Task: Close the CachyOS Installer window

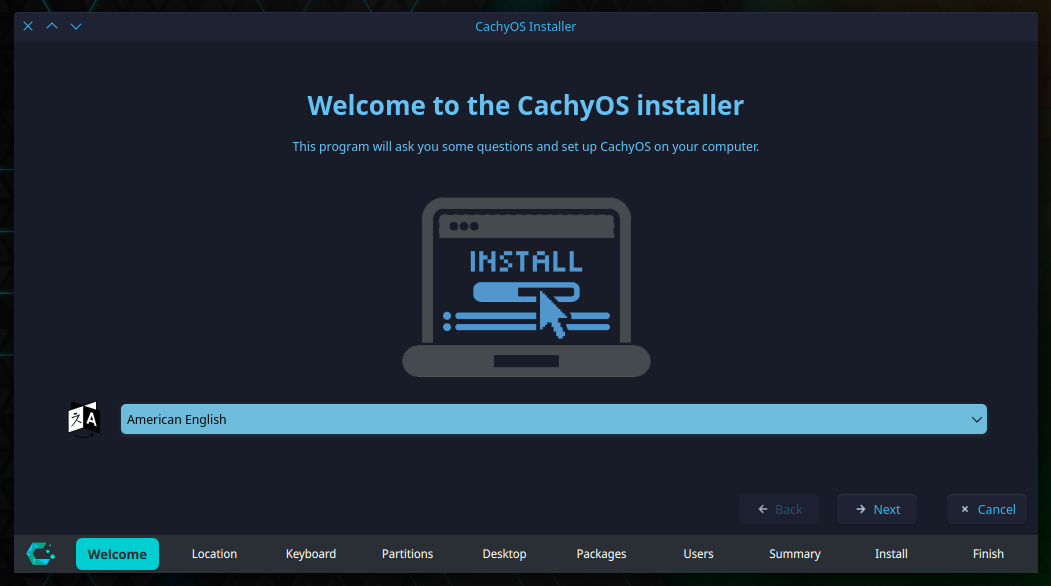Action: pyautogui.click(x=28, y=26)
